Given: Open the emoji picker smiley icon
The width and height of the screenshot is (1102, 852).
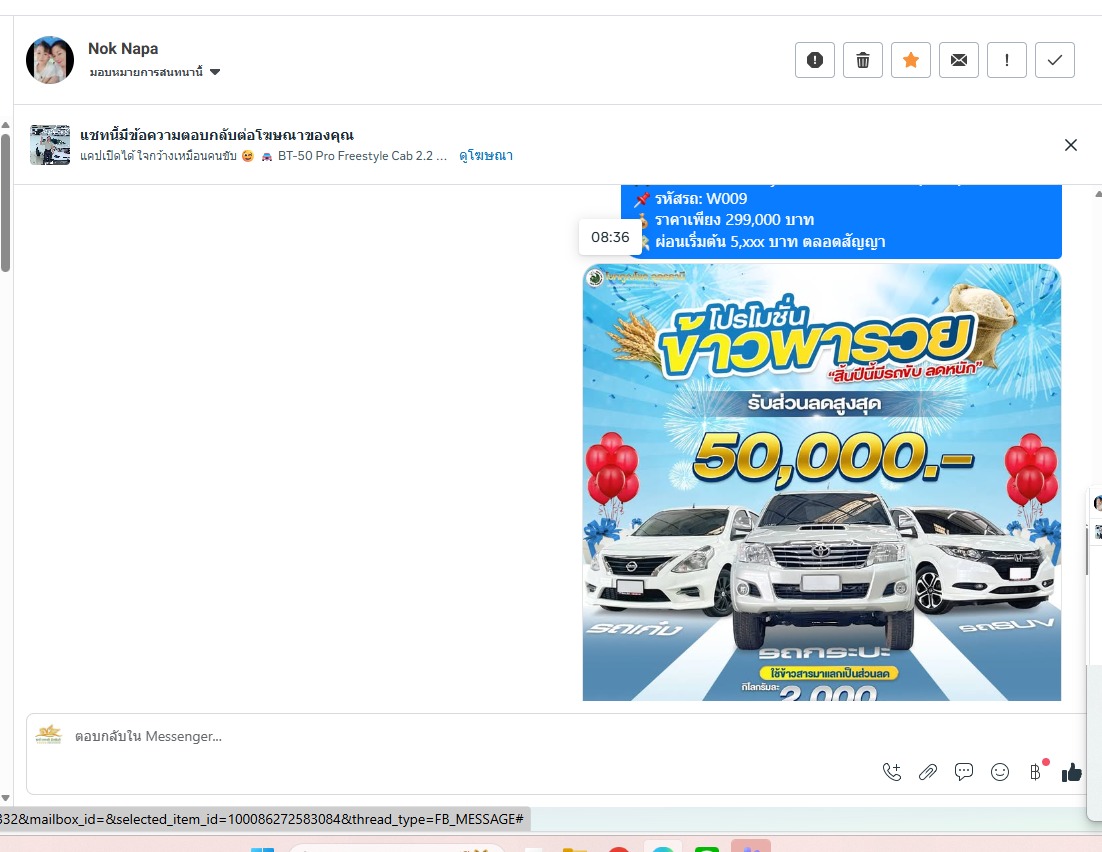Looking at the screenshot, I should (1000, 771).
